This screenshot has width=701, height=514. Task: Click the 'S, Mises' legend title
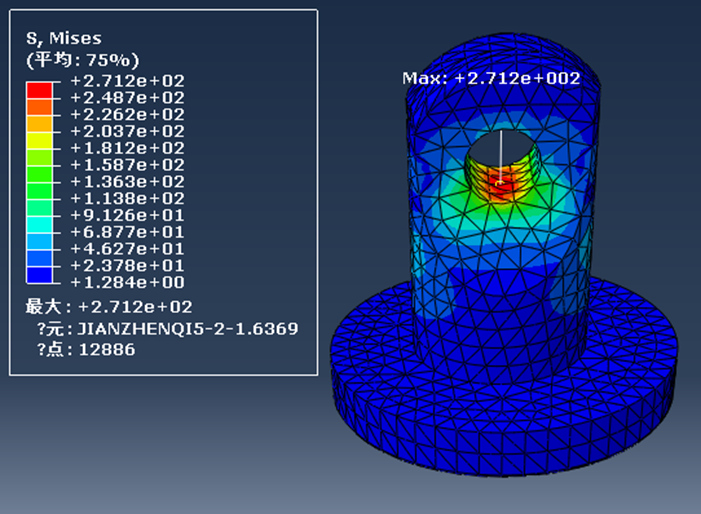[x=63, y=38]
